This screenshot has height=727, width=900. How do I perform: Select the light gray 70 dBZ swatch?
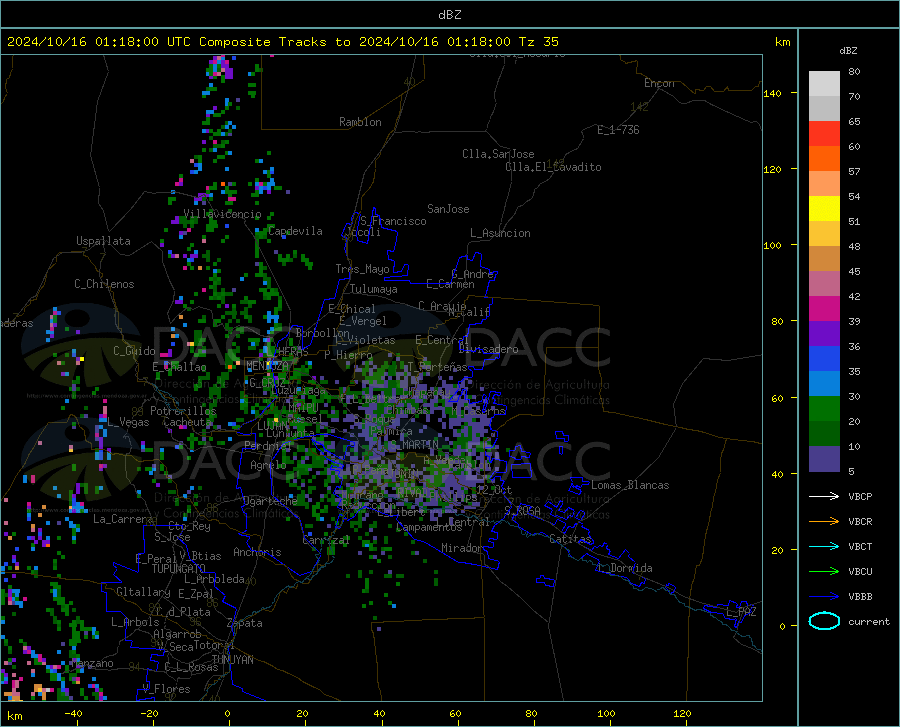tap(824, 84)
